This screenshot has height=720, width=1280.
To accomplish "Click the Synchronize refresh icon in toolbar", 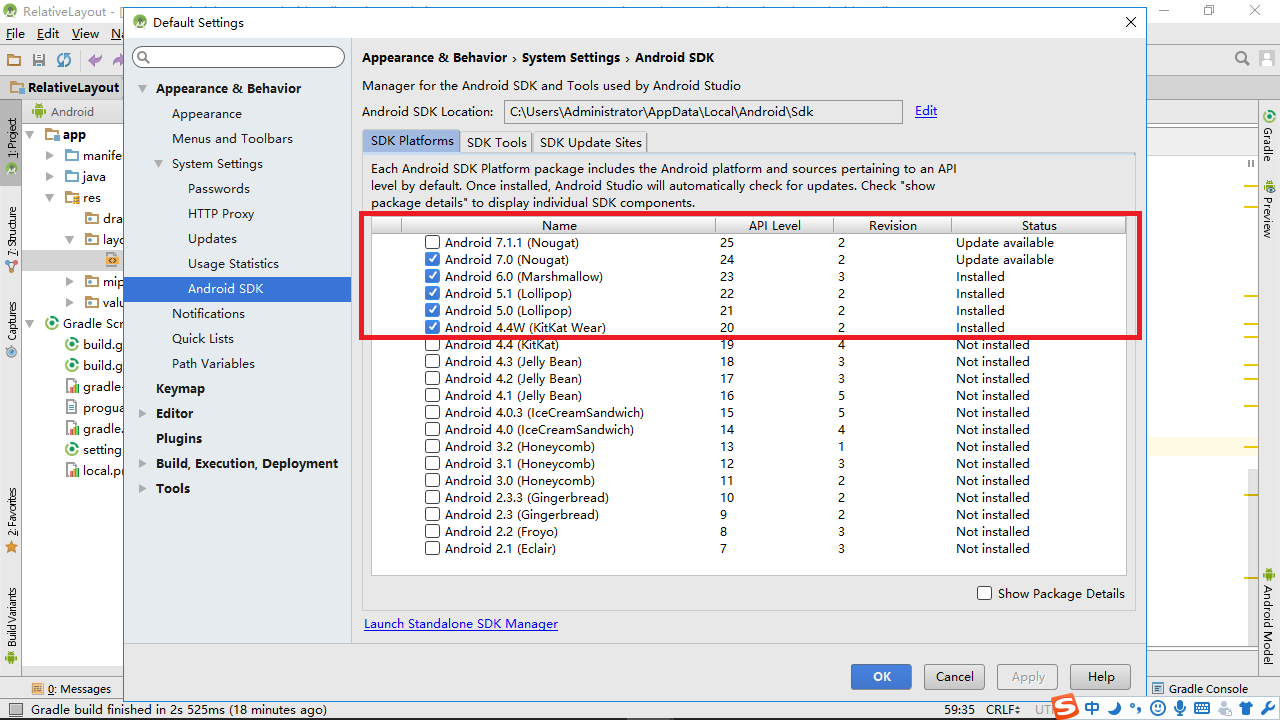I will pyautogui.click(x=64, y=60).
